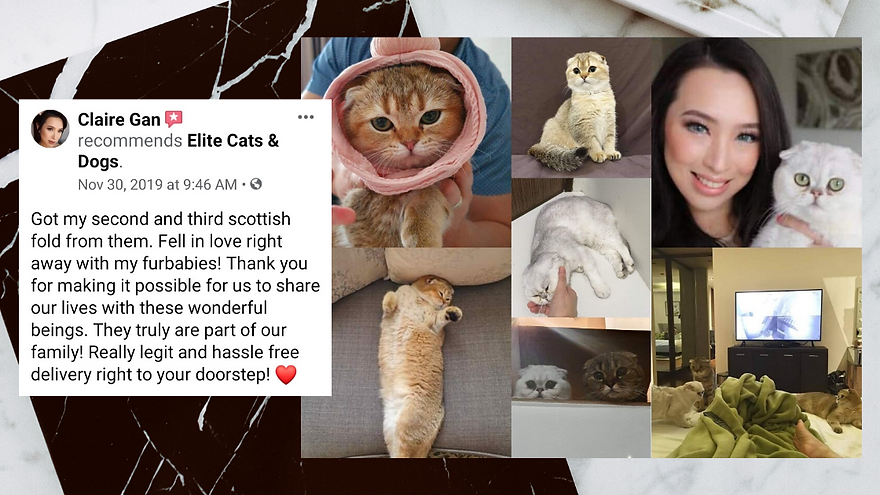Click the word 'recommends' in header
This screenshot has width=880, height=495.
[130, 140]
